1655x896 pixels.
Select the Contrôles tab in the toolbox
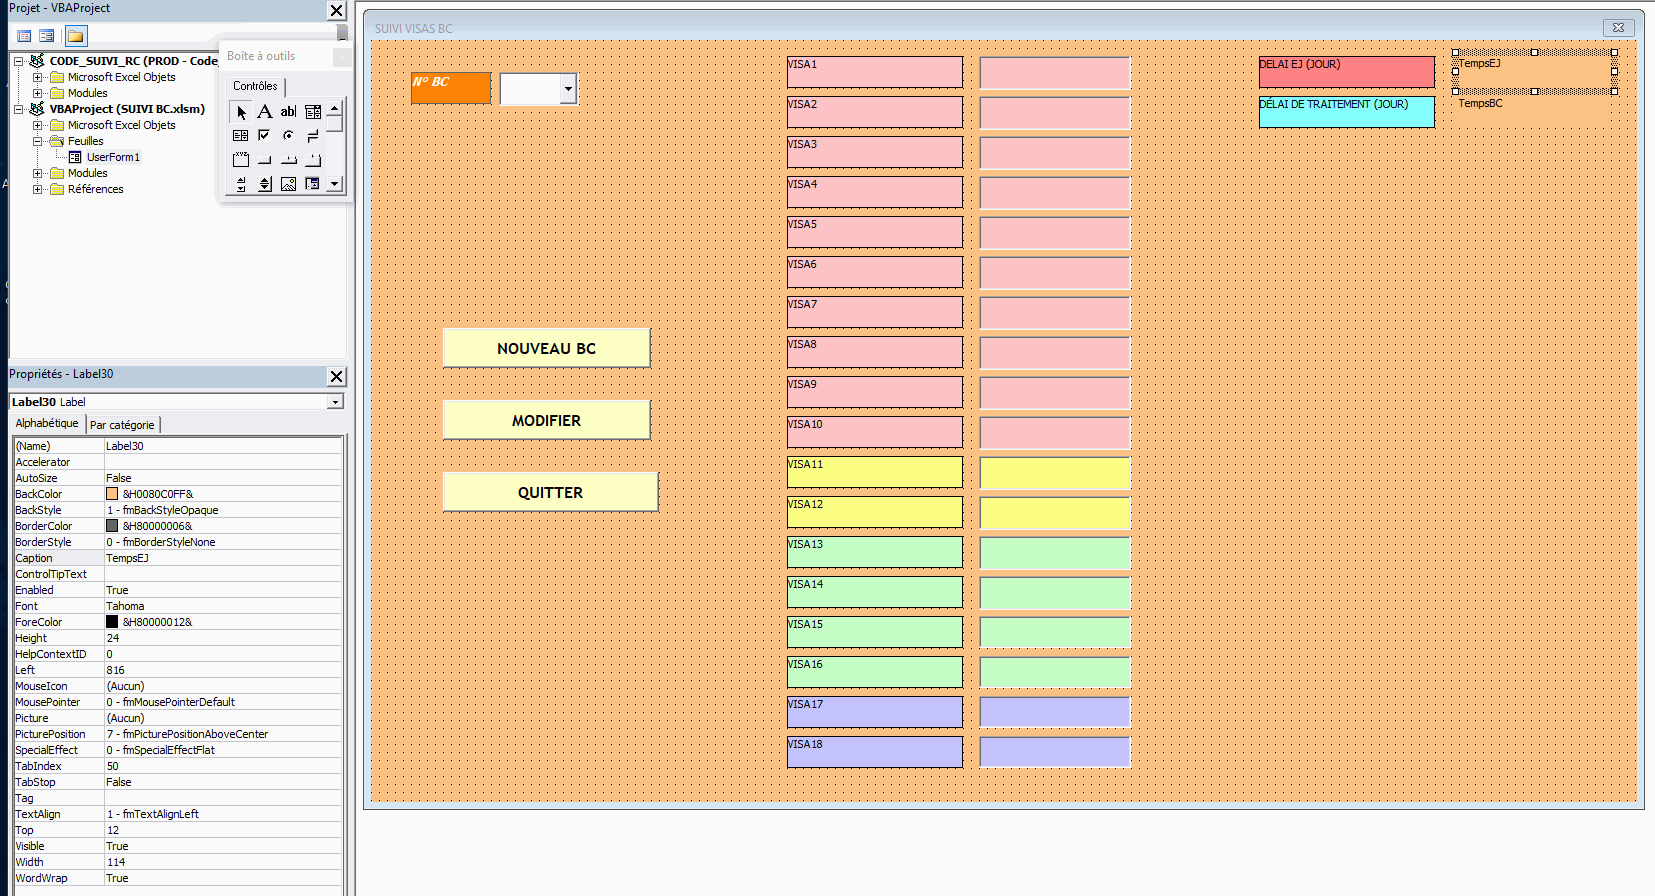pos(255,86)
